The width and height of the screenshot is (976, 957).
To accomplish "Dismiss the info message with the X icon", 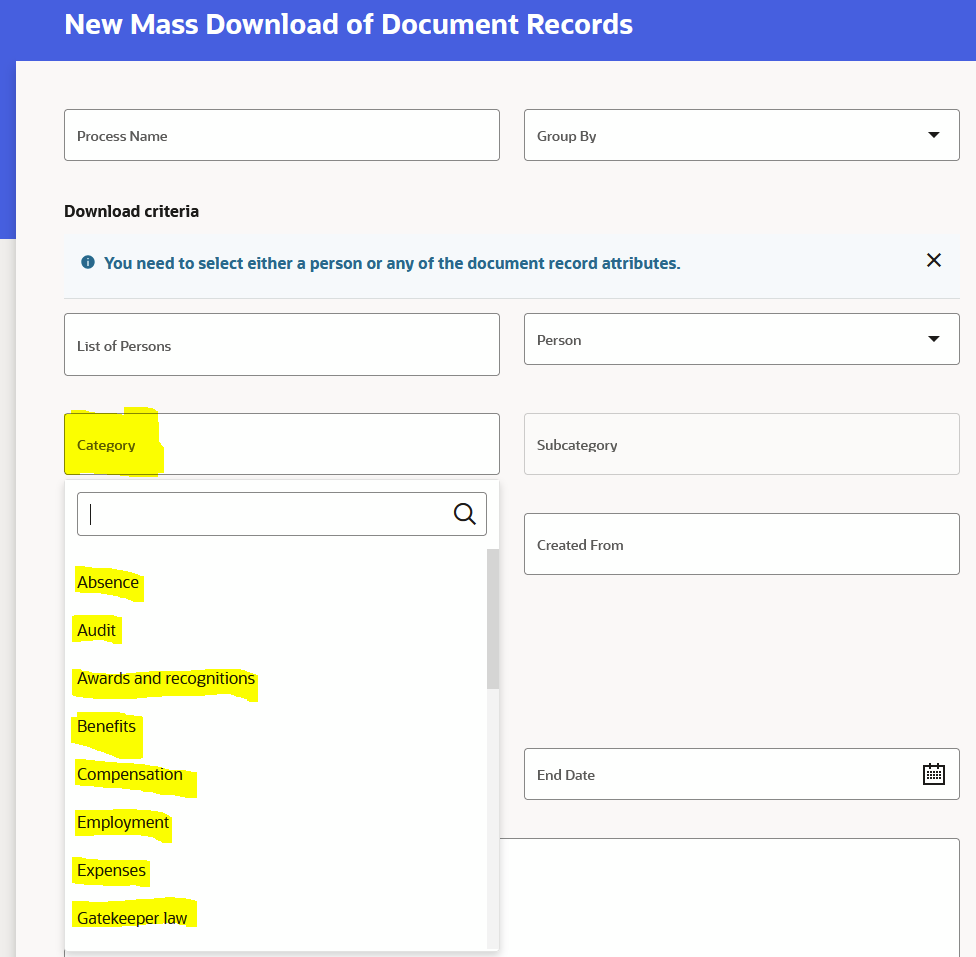I will (933, 260).
